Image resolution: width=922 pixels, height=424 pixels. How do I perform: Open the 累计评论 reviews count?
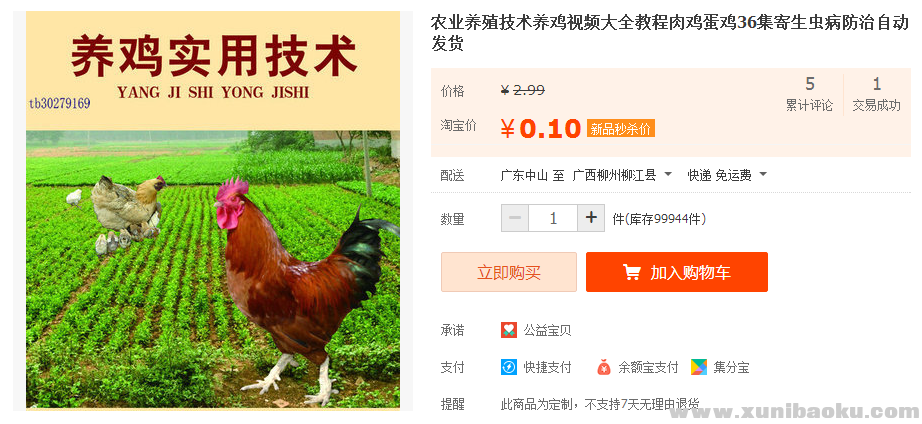[810, 94]
